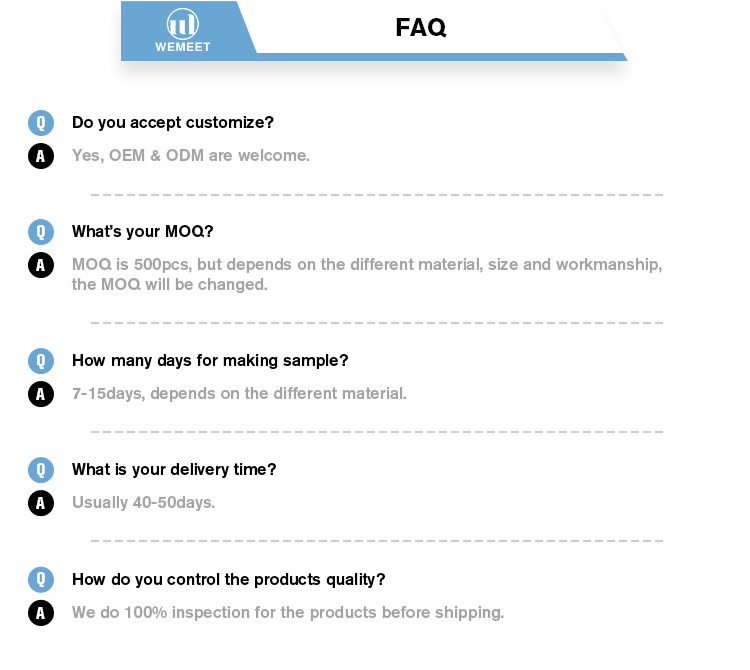The width and height of the screenshot is (750, 670).
Task: Click the Q icon beside customize question
Action: click(x=40, y=123)
